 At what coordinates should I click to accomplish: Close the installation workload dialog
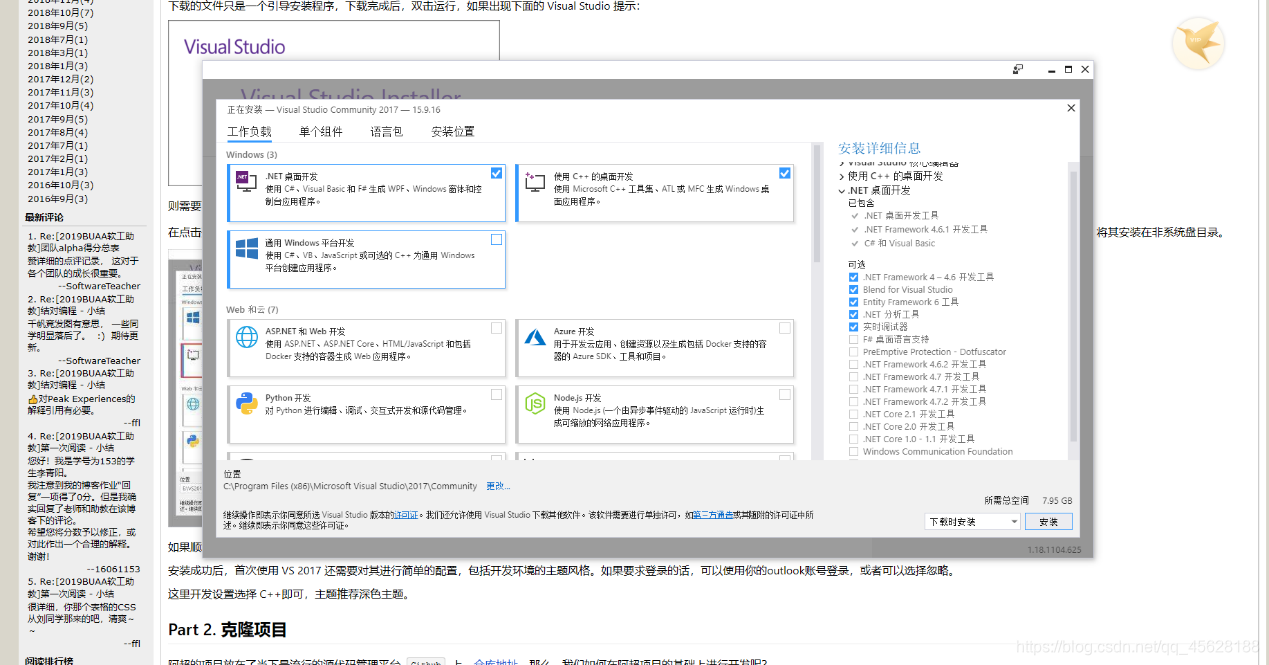(x=1072, y=108)
